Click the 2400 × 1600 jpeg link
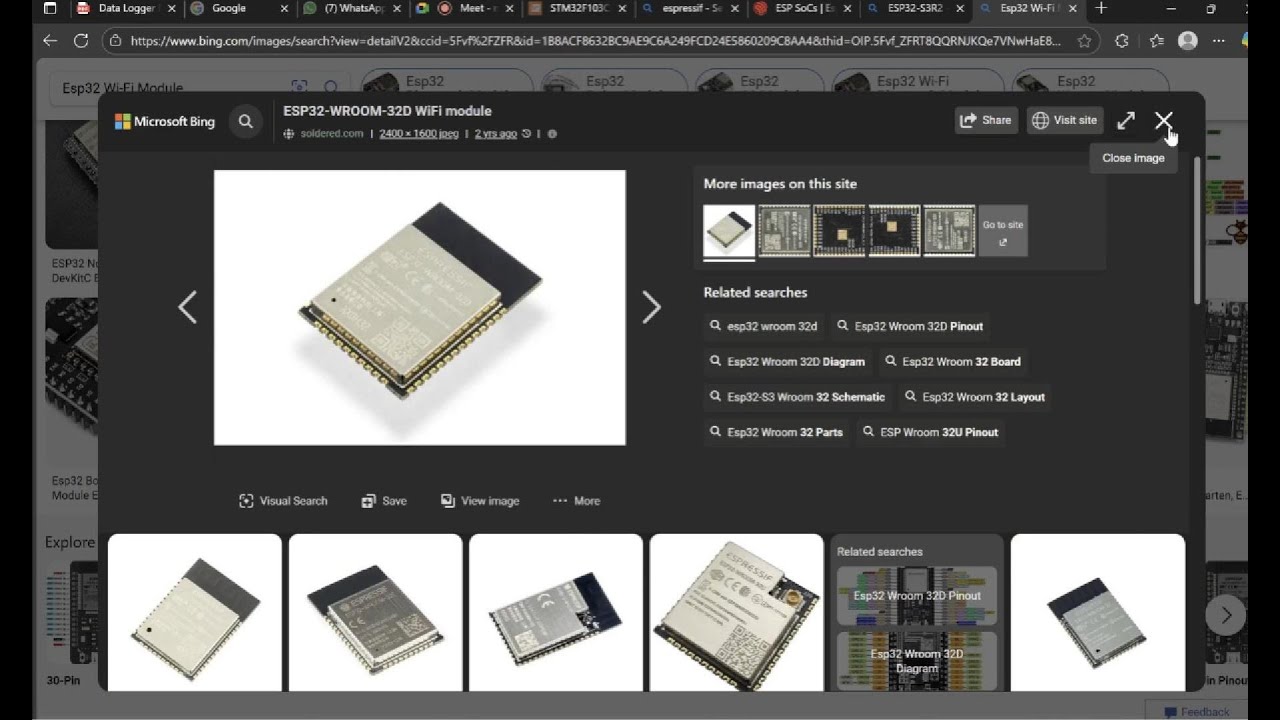The width and height of the screenshot is (1280, 720). [x=419, y=133]
